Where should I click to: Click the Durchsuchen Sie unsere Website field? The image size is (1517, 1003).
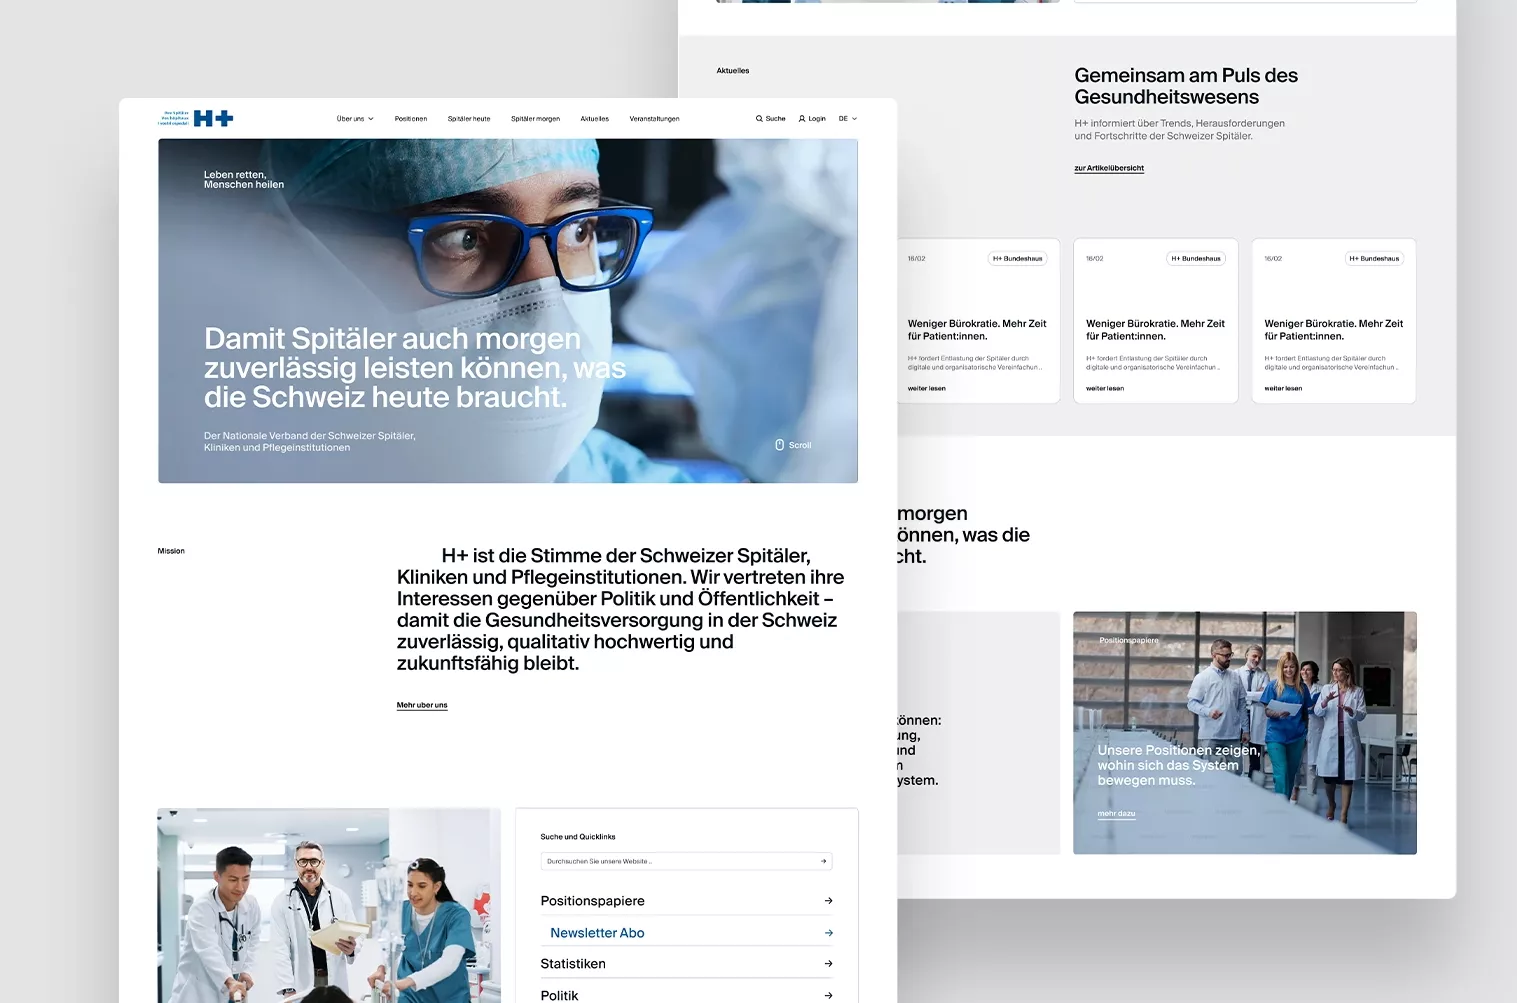(686, 861)
